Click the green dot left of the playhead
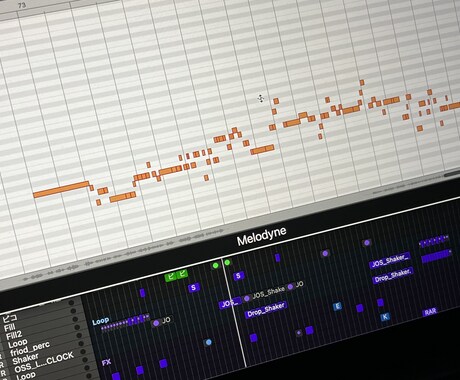 point(215,266)
